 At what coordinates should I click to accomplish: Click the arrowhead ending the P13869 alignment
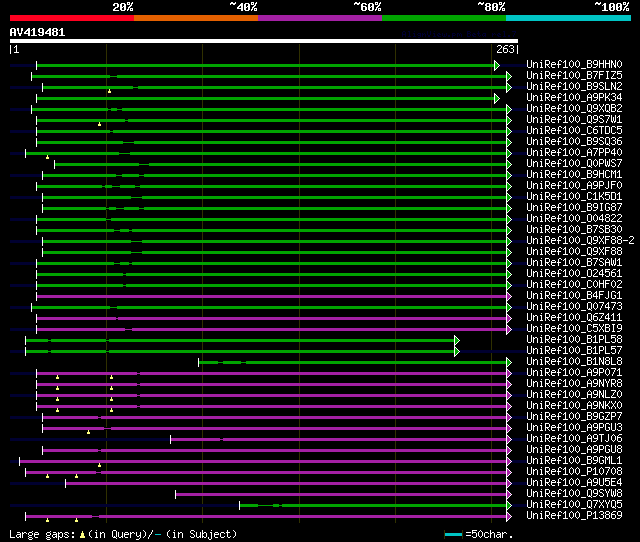508,516
